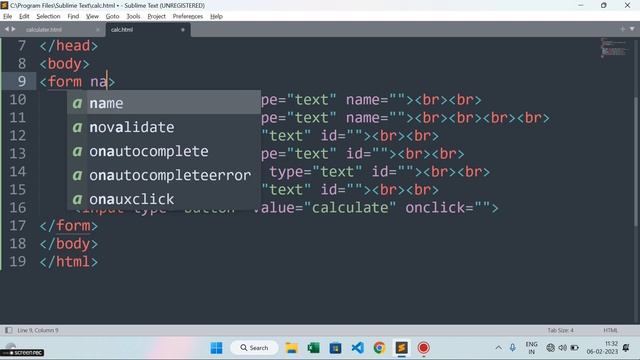Go to previous tab with left arrow
Screen dimensions: 640x360
[7, 29]
